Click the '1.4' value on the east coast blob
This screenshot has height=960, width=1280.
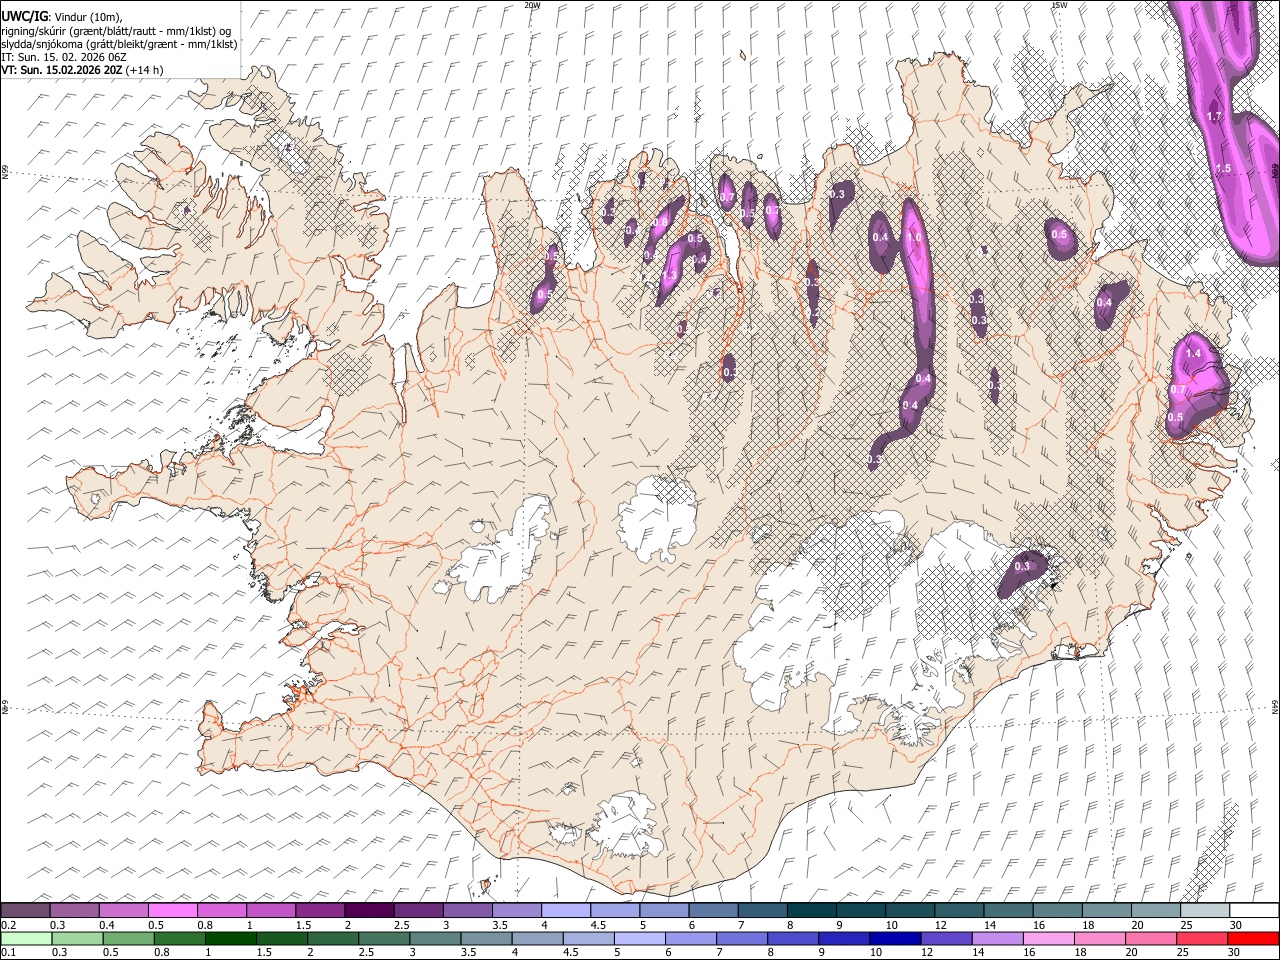pos(1193,354)
